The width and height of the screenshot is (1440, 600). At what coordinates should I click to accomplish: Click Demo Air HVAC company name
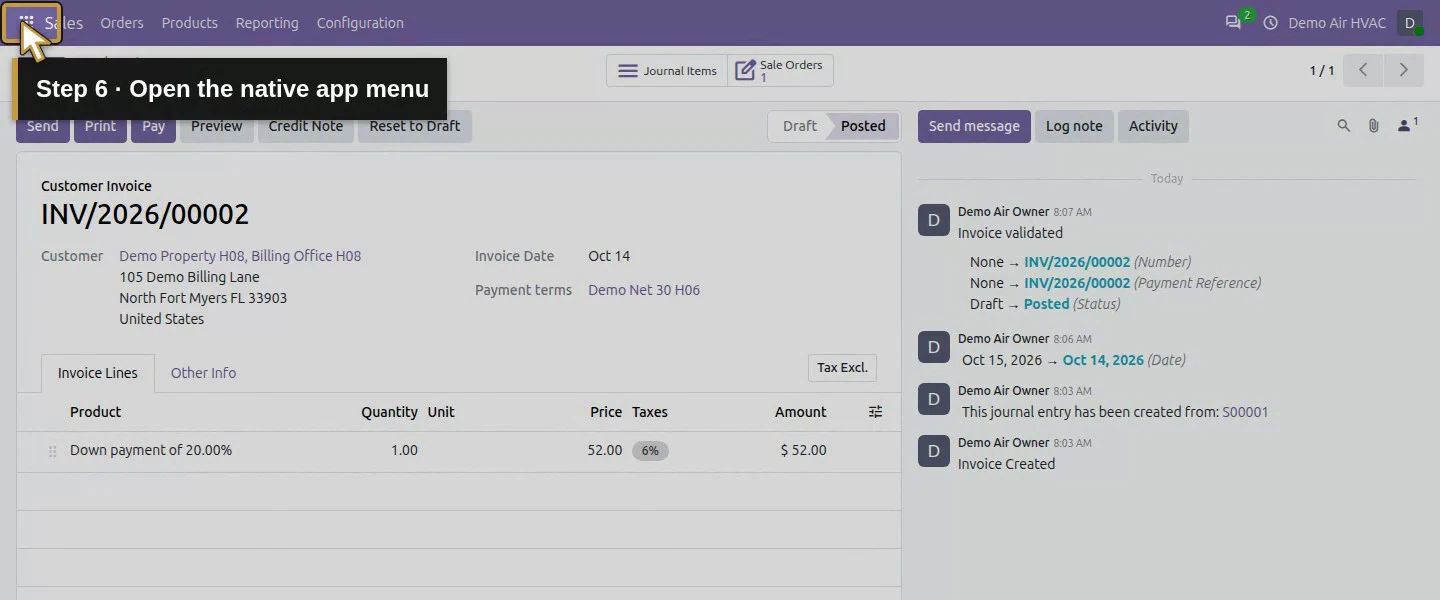pyautogui.click(x=1337, y=23)
